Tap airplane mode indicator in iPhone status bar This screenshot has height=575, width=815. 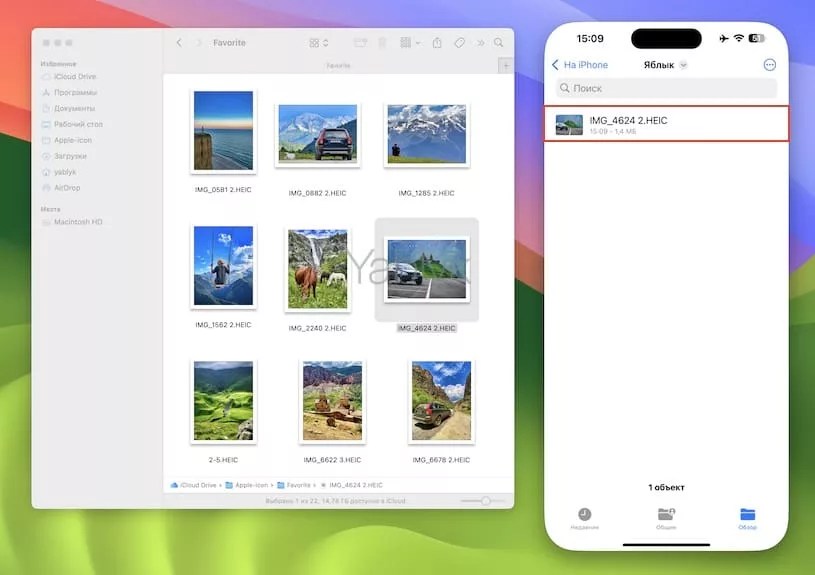pos(724,38)
